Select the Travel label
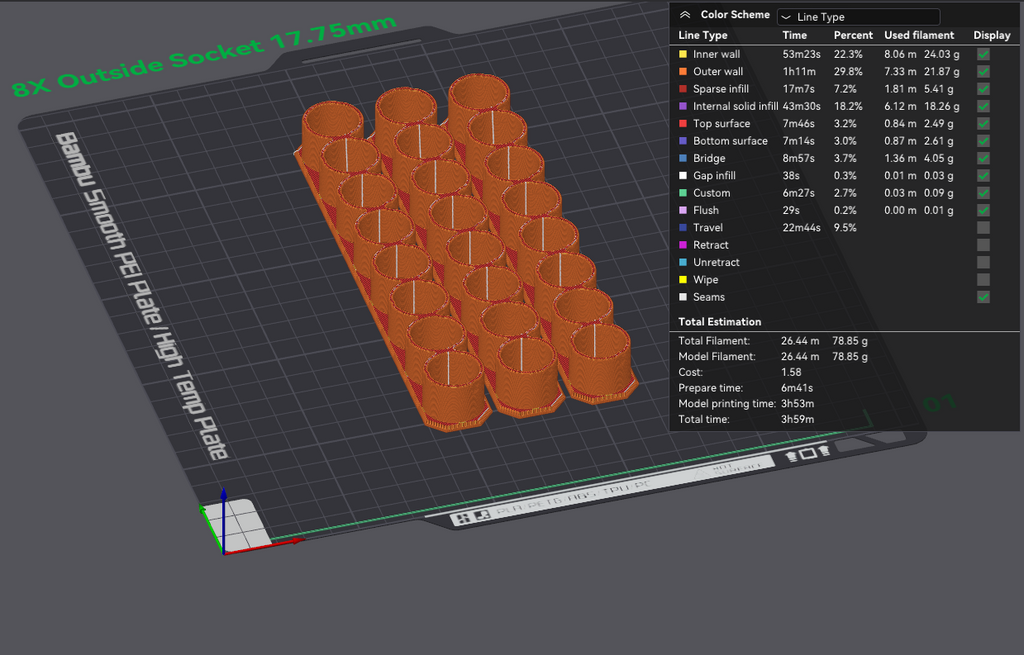The height and width of the screenshot is (655, 1024). click(708, 227)
